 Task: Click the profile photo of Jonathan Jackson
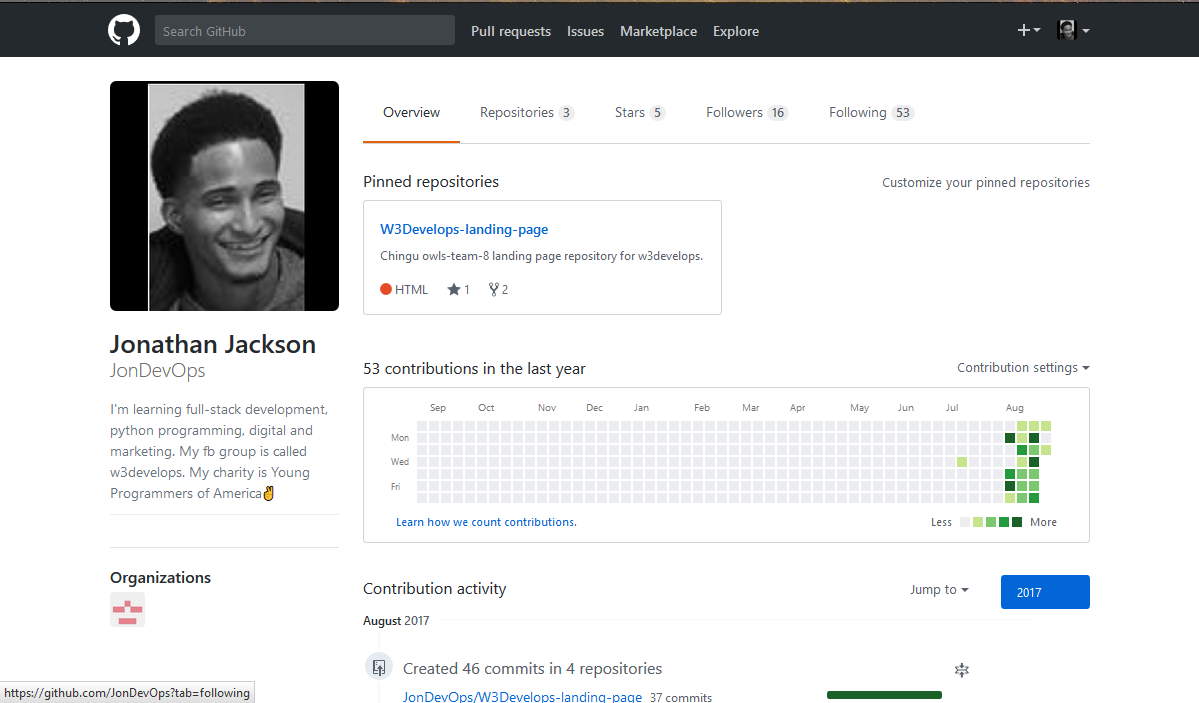(x=224, y=196)
